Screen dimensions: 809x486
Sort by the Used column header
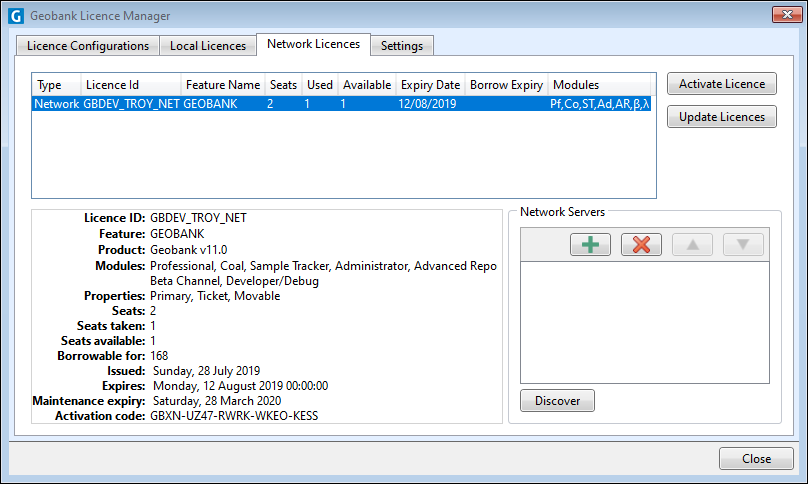point(320,85)
